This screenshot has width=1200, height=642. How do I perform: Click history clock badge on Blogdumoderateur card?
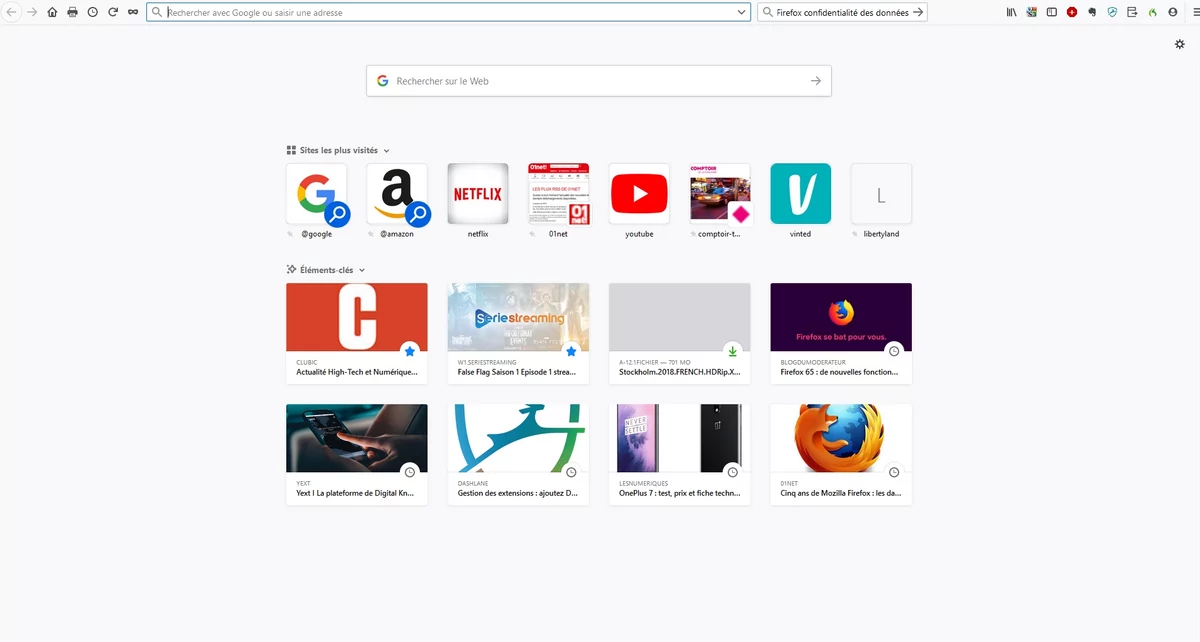pyautogui.click(x=894, y=351)
